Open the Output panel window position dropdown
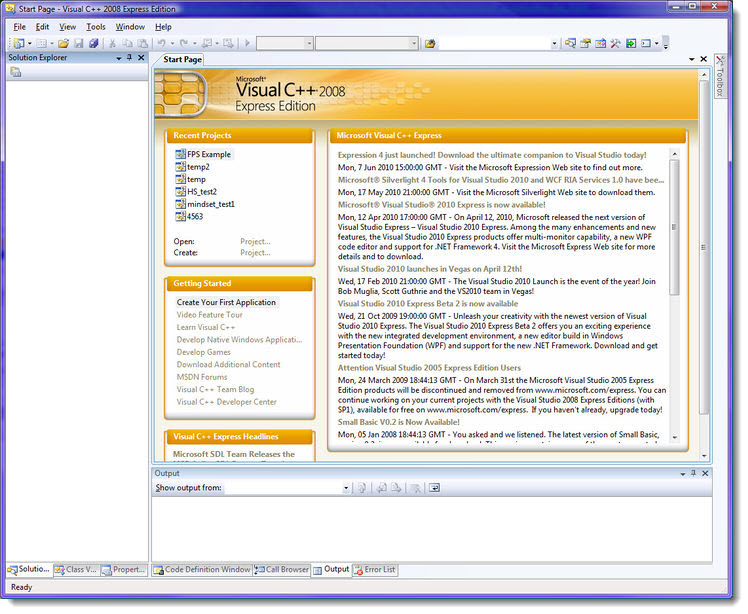The width and height of the screenshot is (748, 614). (x=683, y=474)
